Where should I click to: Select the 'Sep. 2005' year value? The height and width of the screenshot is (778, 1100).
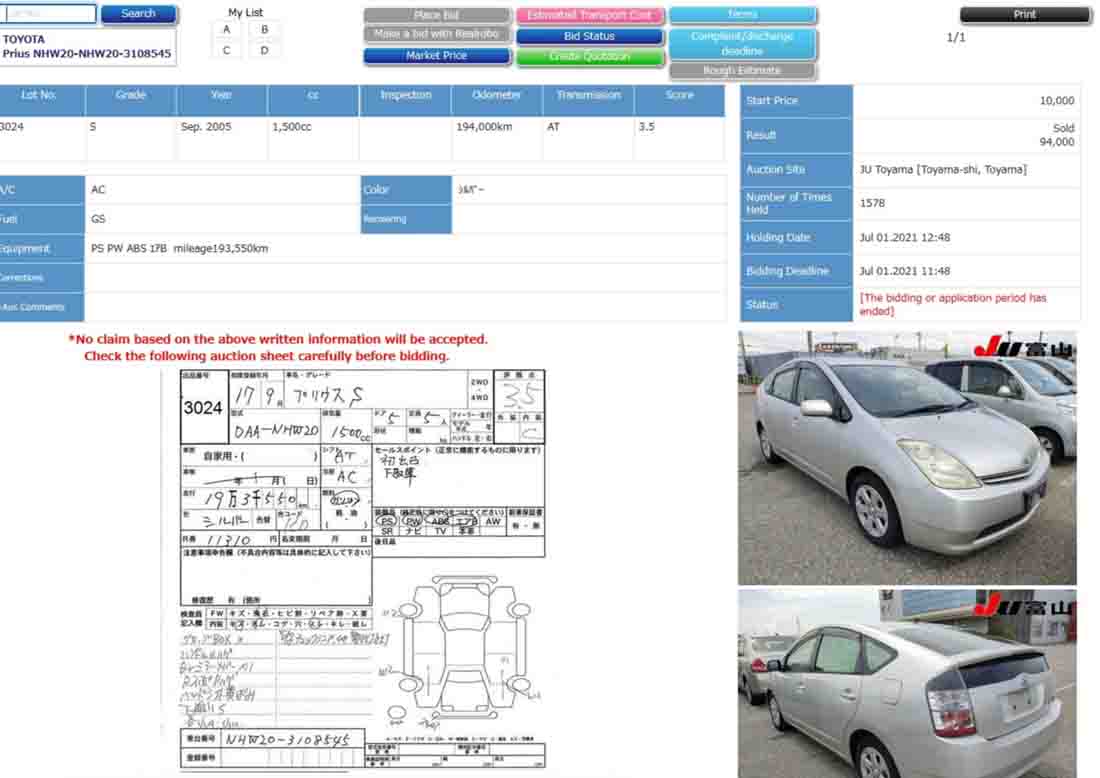point(206,127)
